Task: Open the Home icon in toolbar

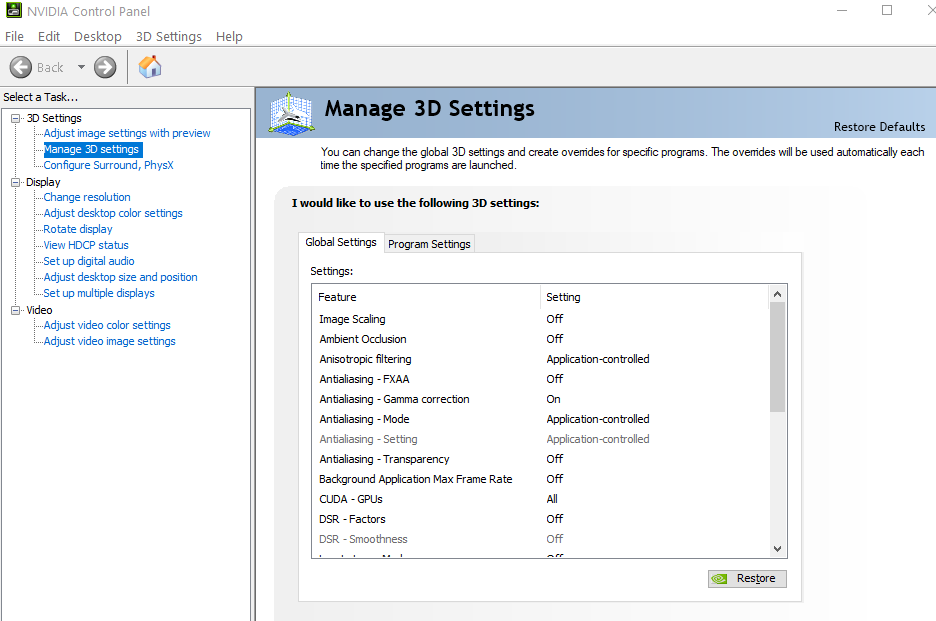Action: 150,66
